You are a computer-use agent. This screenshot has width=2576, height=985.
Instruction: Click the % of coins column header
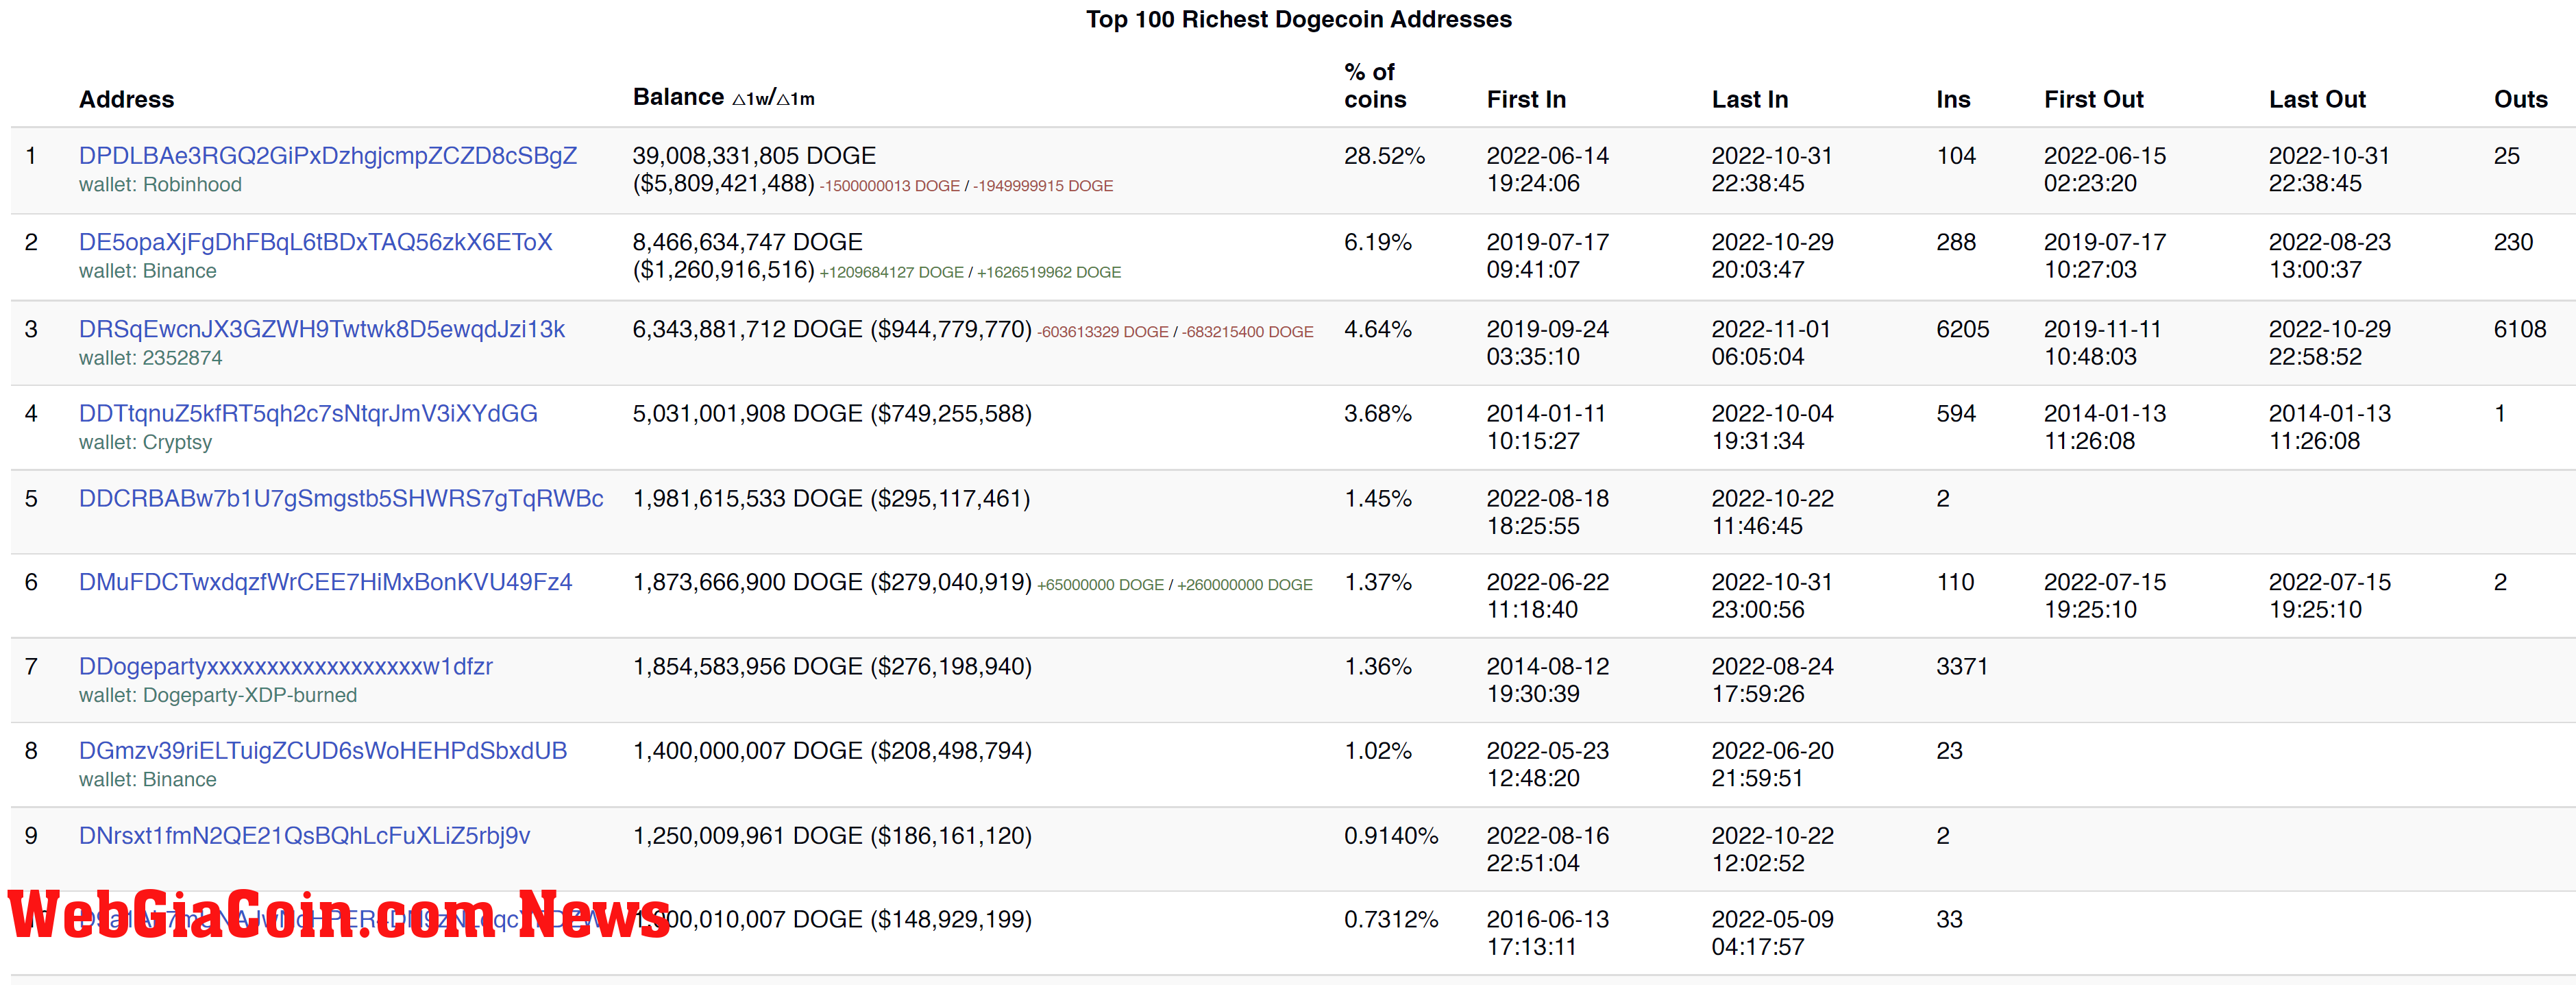pos(1375,86)
